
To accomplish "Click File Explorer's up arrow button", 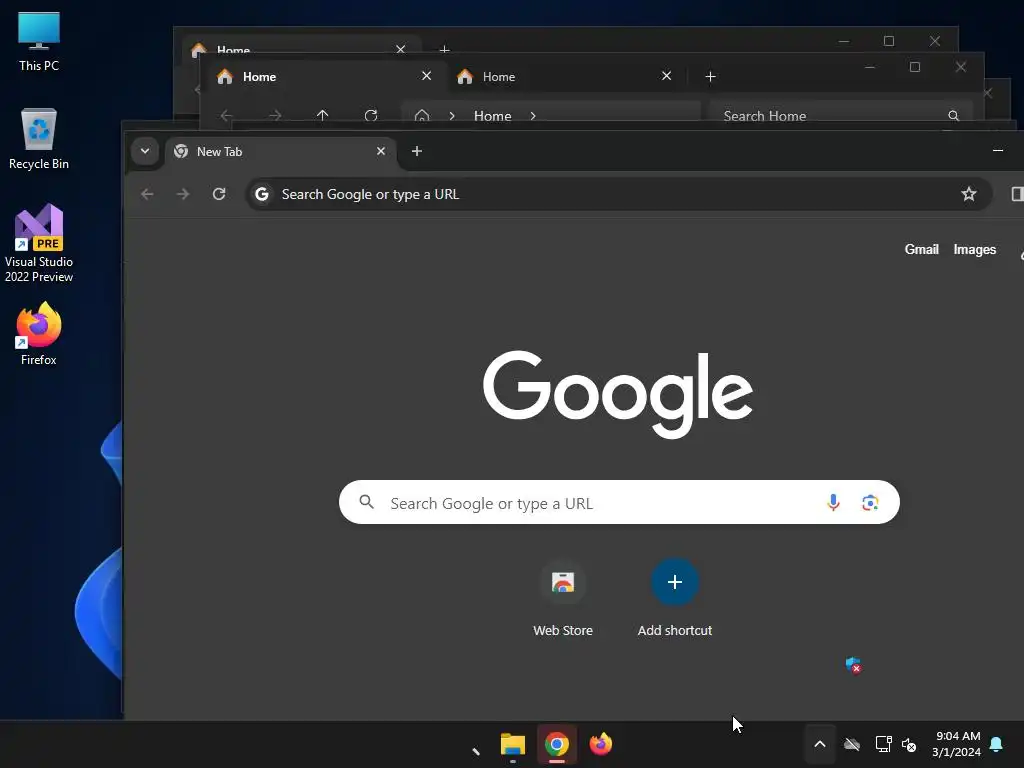I will tap(322, 116).
